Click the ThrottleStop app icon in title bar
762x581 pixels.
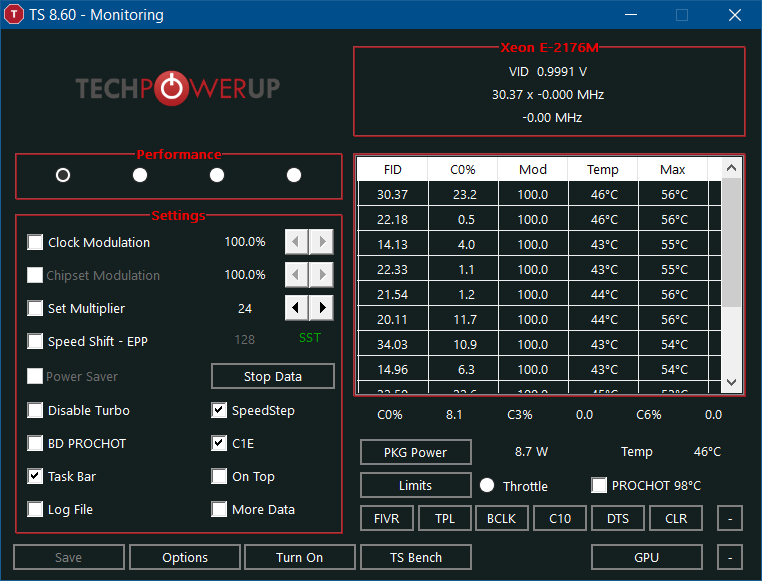[x=14, y=15]
